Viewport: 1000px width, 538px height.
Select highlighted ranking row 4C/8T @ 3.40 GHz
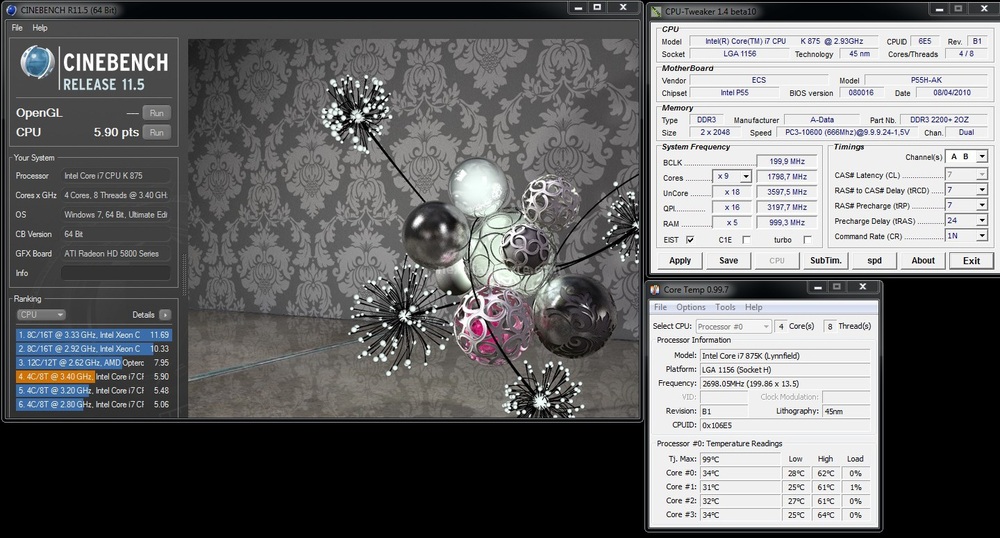pyautogui.click(x=94, y=377)
